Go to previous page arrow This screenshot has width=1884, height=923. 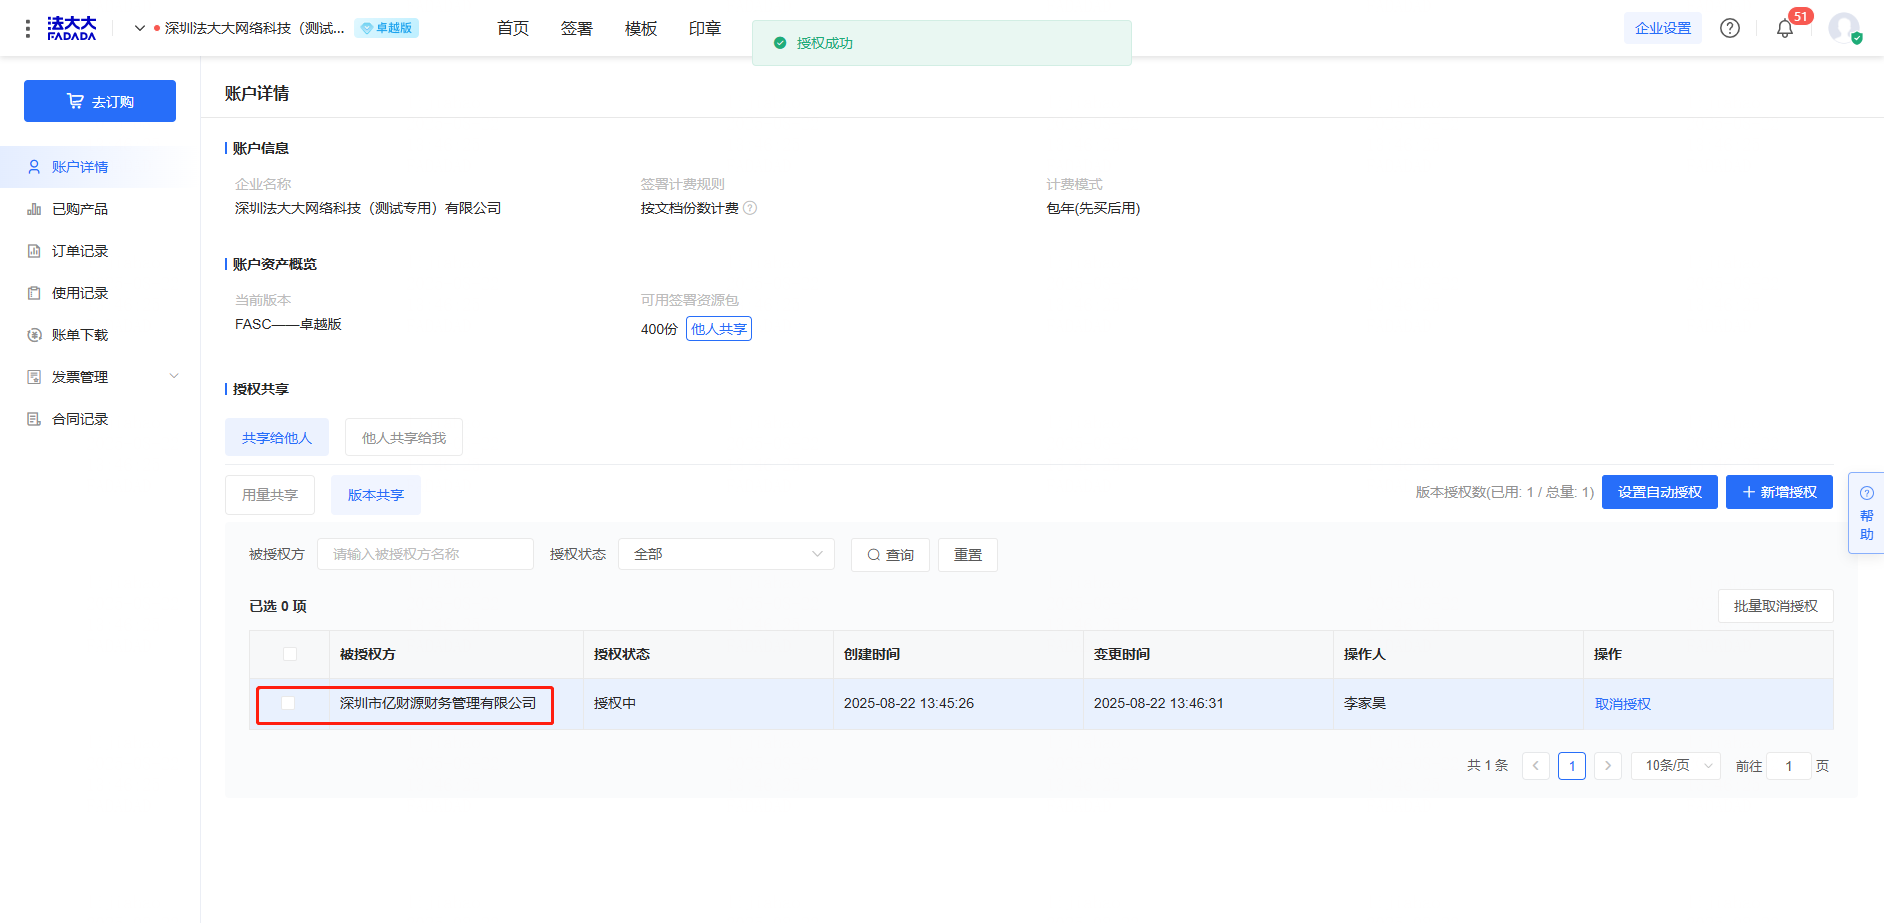tap(1536, 766)
